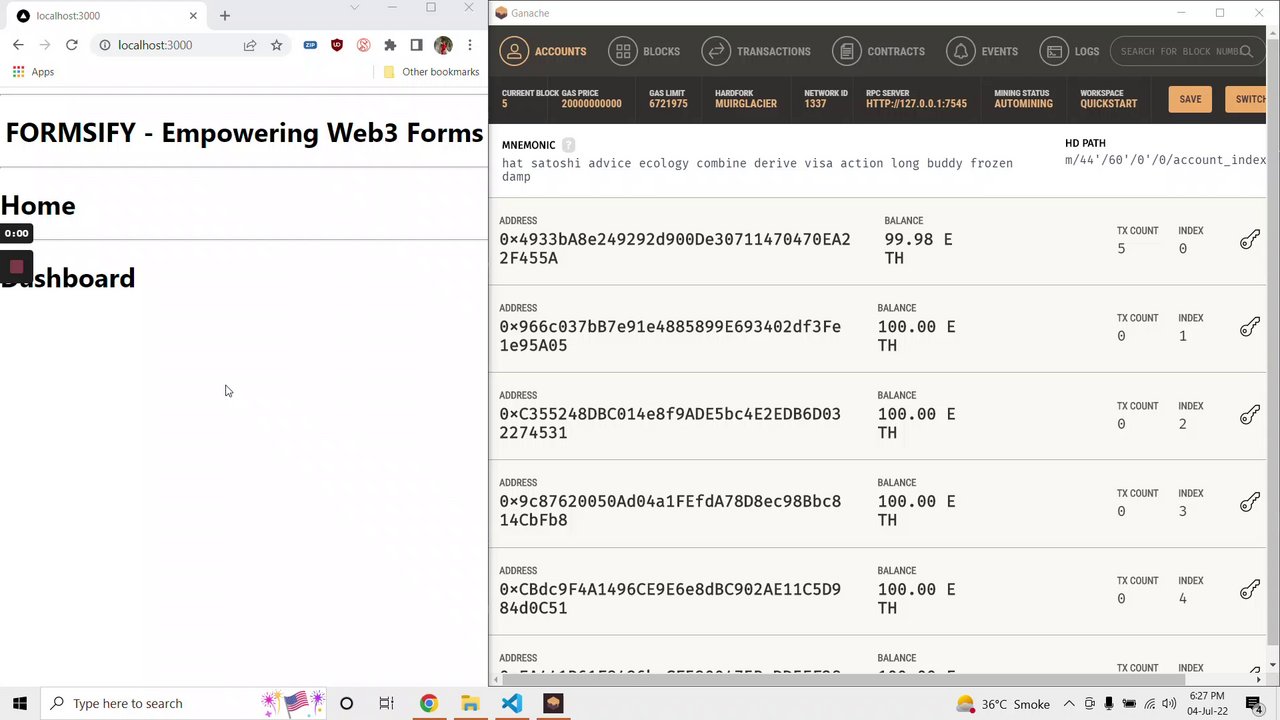
Task: Close the localhost:3000 tab
Action: pyautogui.click(x=194, y=16)
